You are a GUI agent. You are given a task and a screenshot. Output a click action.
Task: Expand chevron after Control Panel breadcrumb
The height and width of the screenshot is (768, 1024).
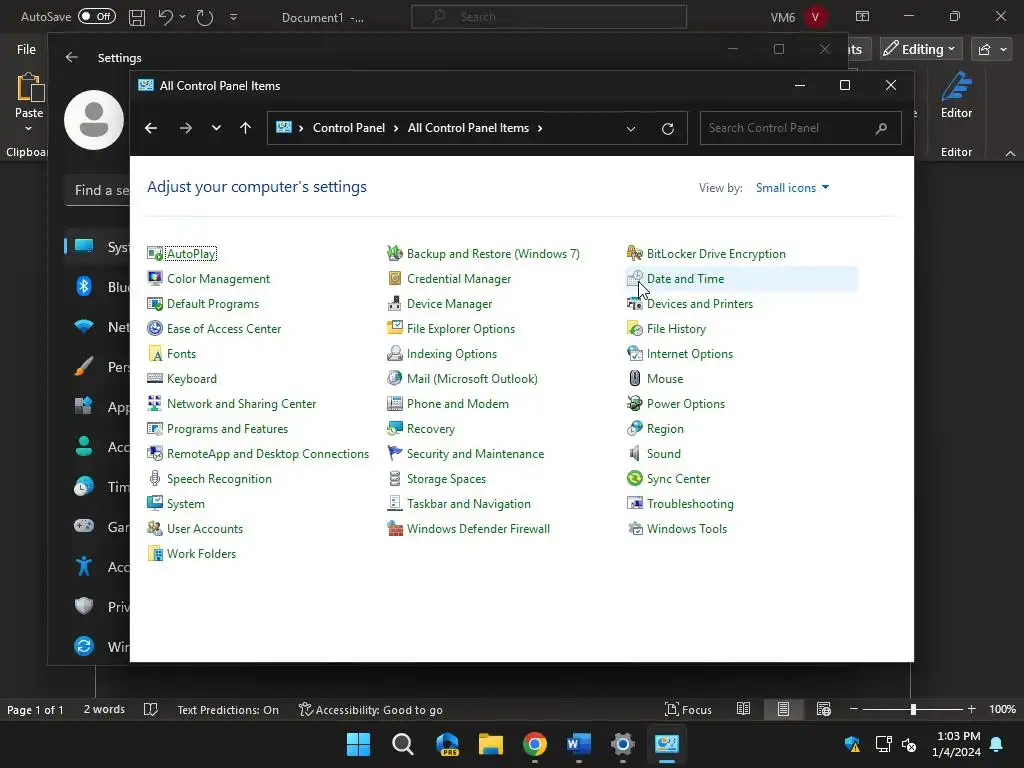pyautogui.click(x=396, y=128)
